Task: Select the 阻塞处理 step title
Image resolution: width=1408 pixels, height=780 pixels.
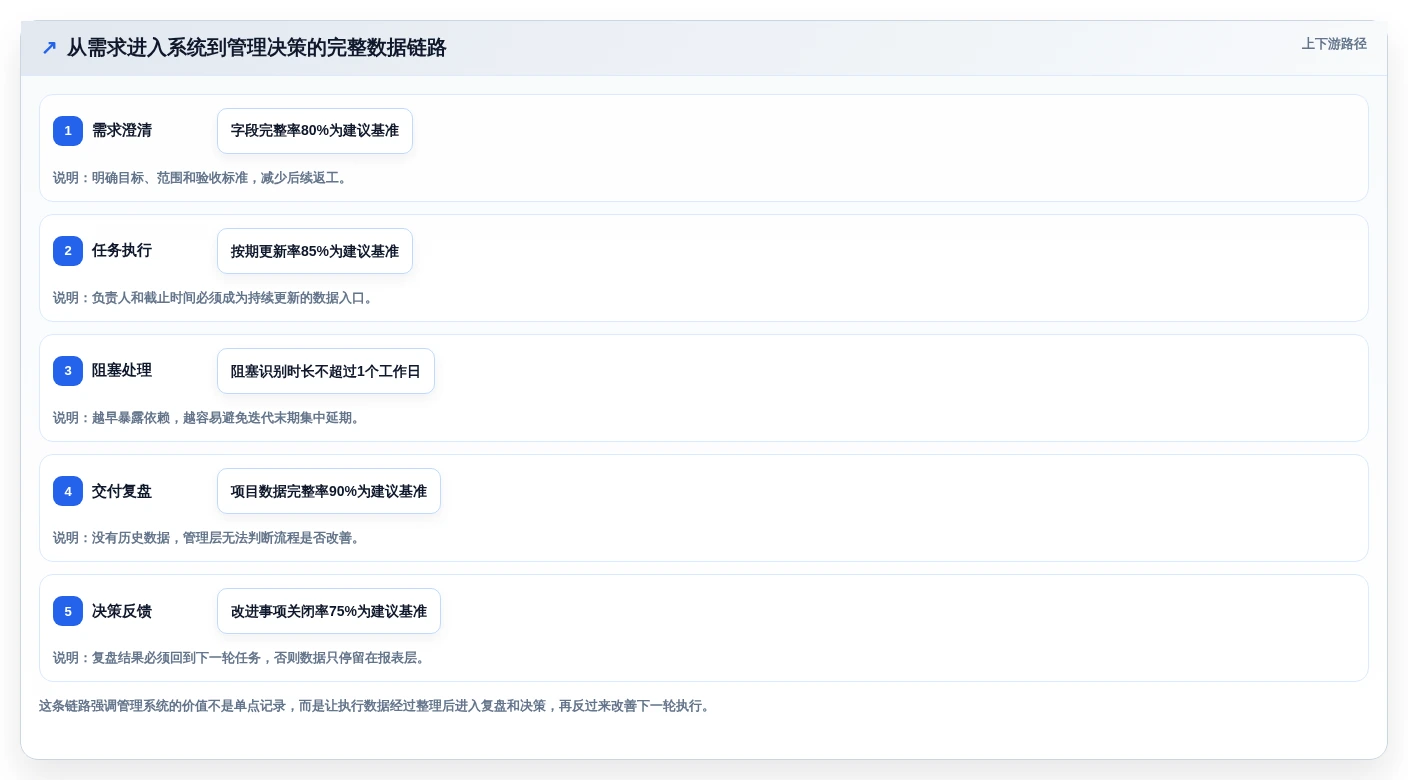Action: pos(122,371)
